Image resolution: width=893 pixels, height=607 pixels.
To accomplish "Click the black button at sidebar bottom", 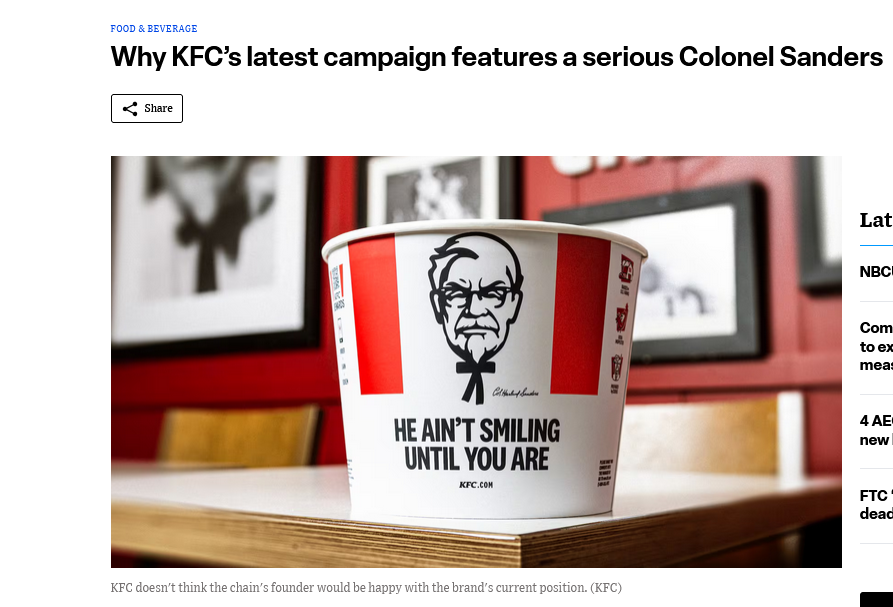I will pyautogui.click(x=876, y=600).
